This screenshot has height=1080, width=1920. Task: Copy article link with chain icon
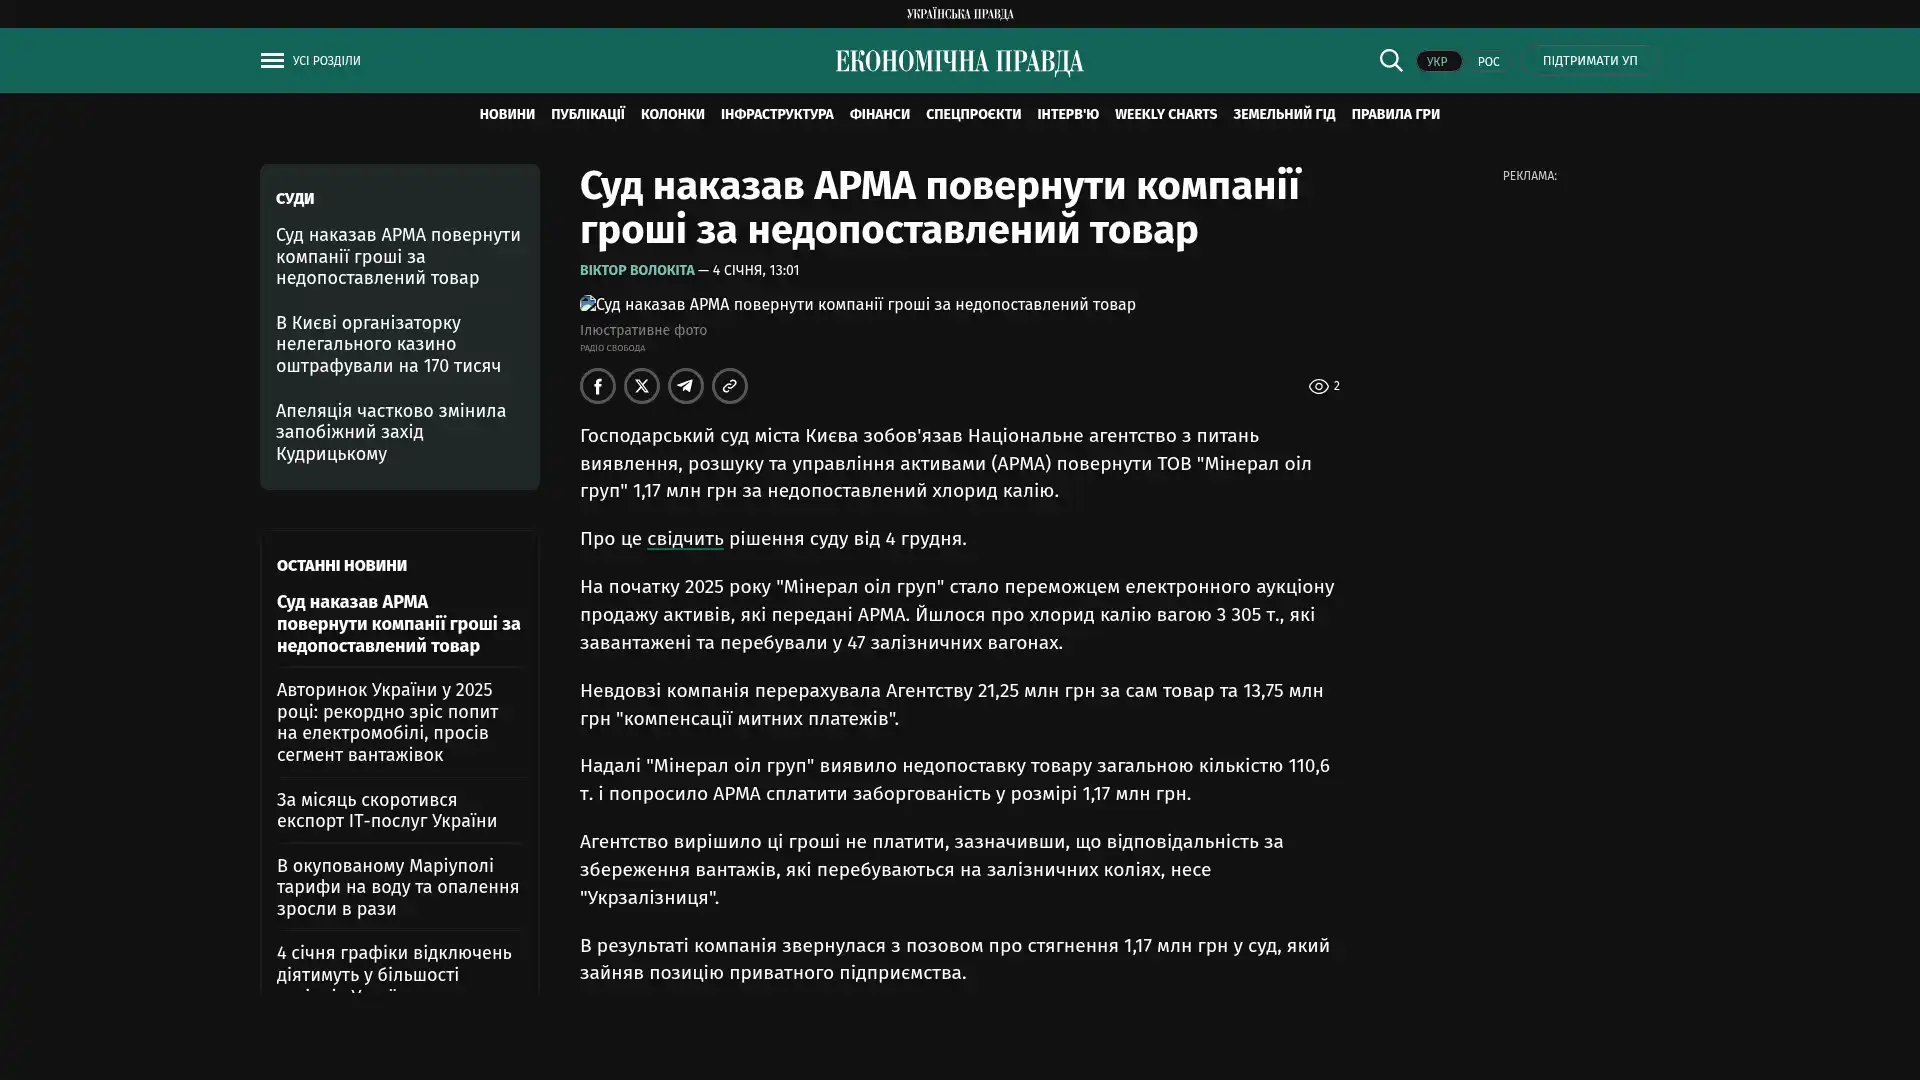(x=730, y=386)
